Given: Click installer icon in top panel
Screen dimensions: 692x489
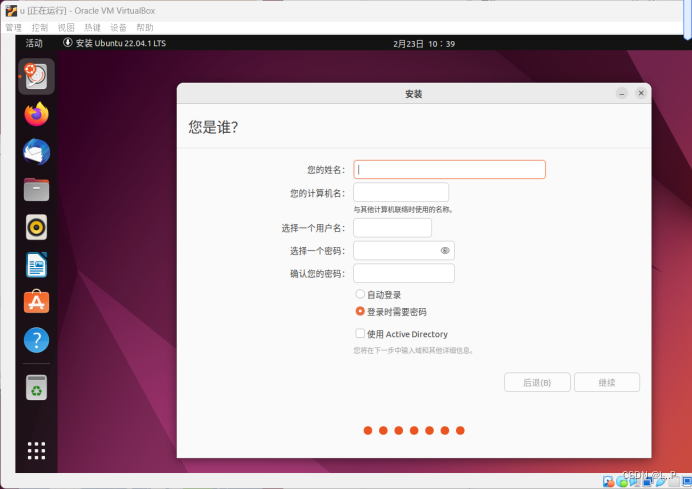Looking at the screenshot, I should [x=67, y=43].
